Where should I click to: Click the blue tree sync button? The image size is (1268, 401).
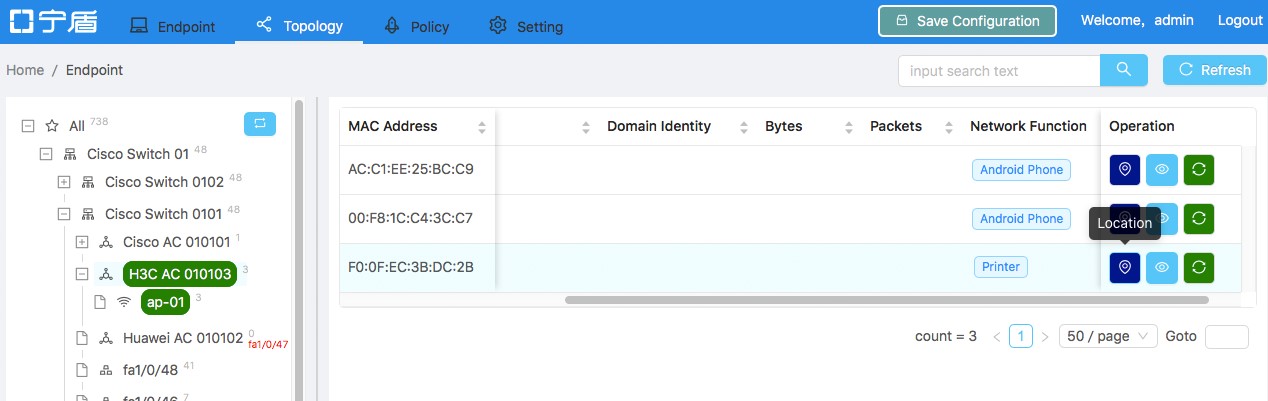[x=260, y=124]
